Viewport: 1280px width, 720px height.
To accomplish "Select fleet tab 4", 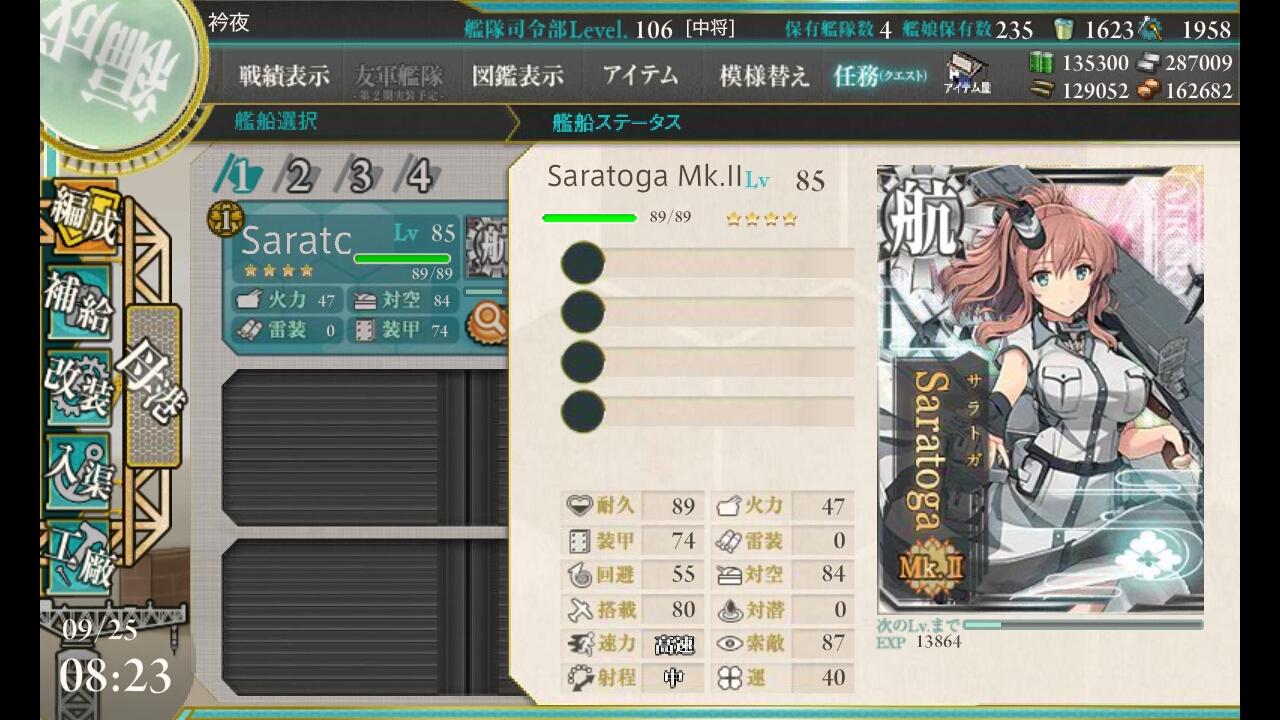I will pyautogui.click(x=420, y=177).
